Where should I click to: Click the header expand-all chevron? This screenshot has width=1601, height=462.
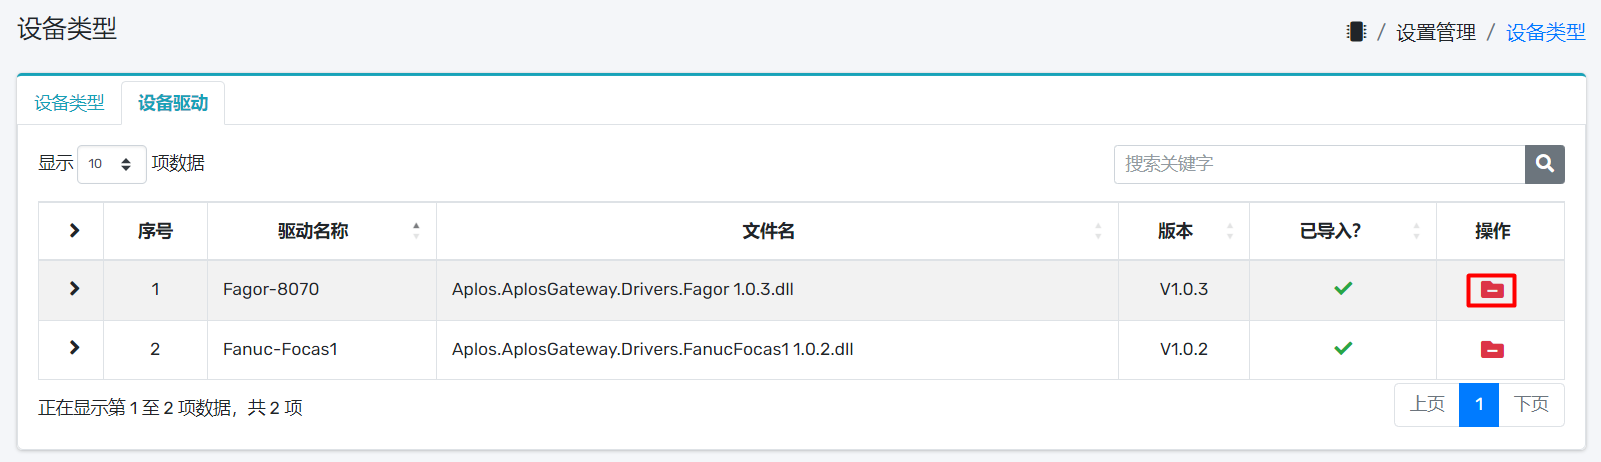click(x=74, y=231)
